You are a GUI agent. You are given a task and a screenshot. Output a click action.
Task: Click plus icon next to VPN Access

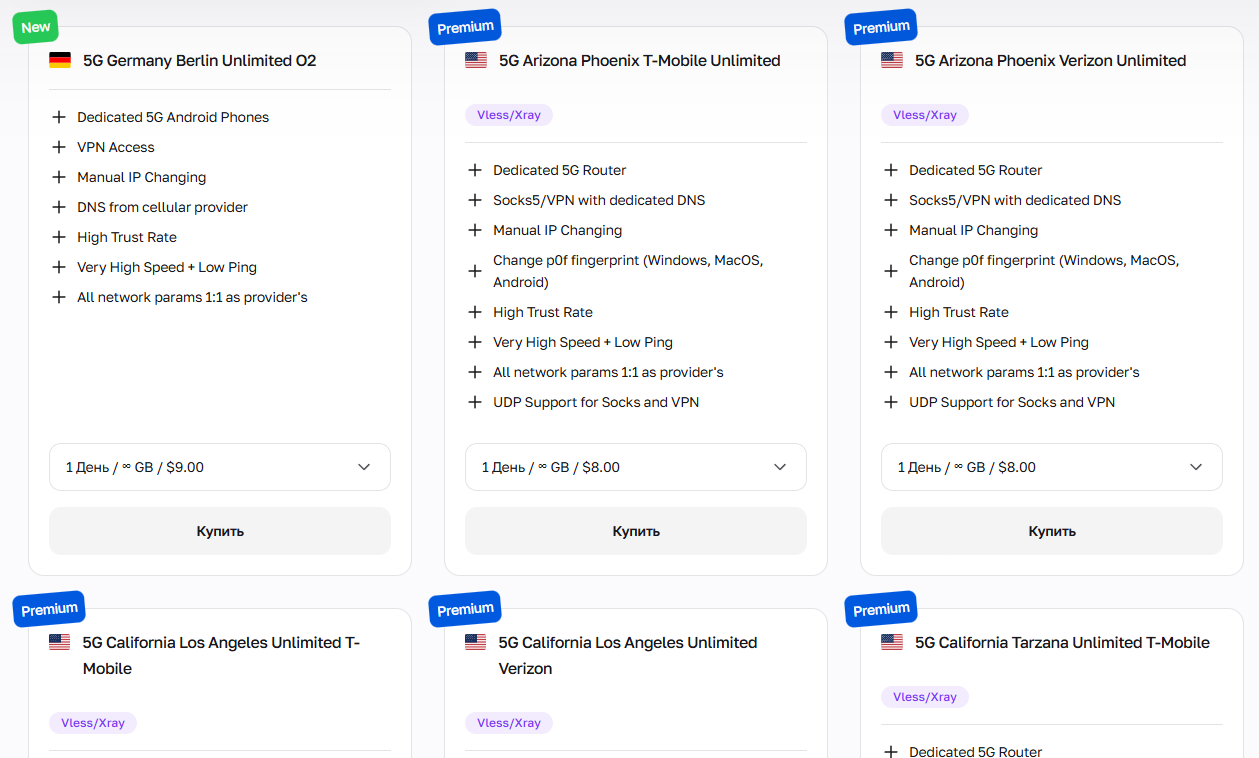(59, 147)
